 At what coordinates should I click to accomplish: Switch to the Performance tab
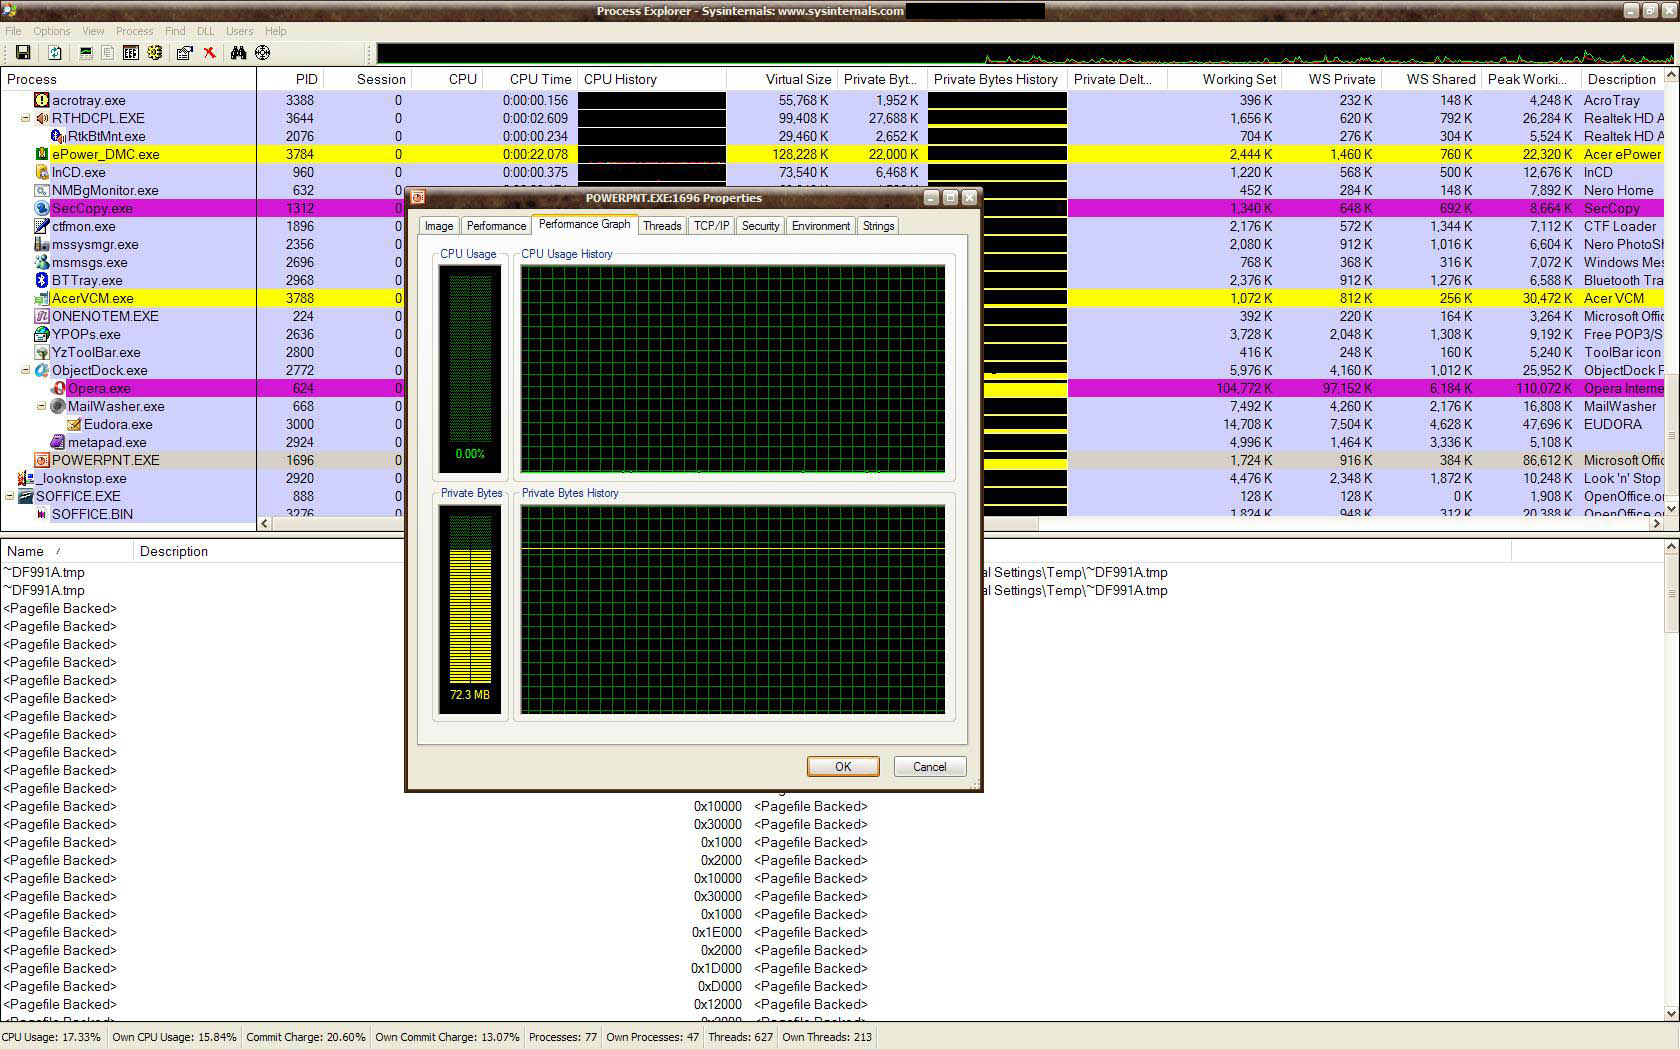(x=496, y=226)
